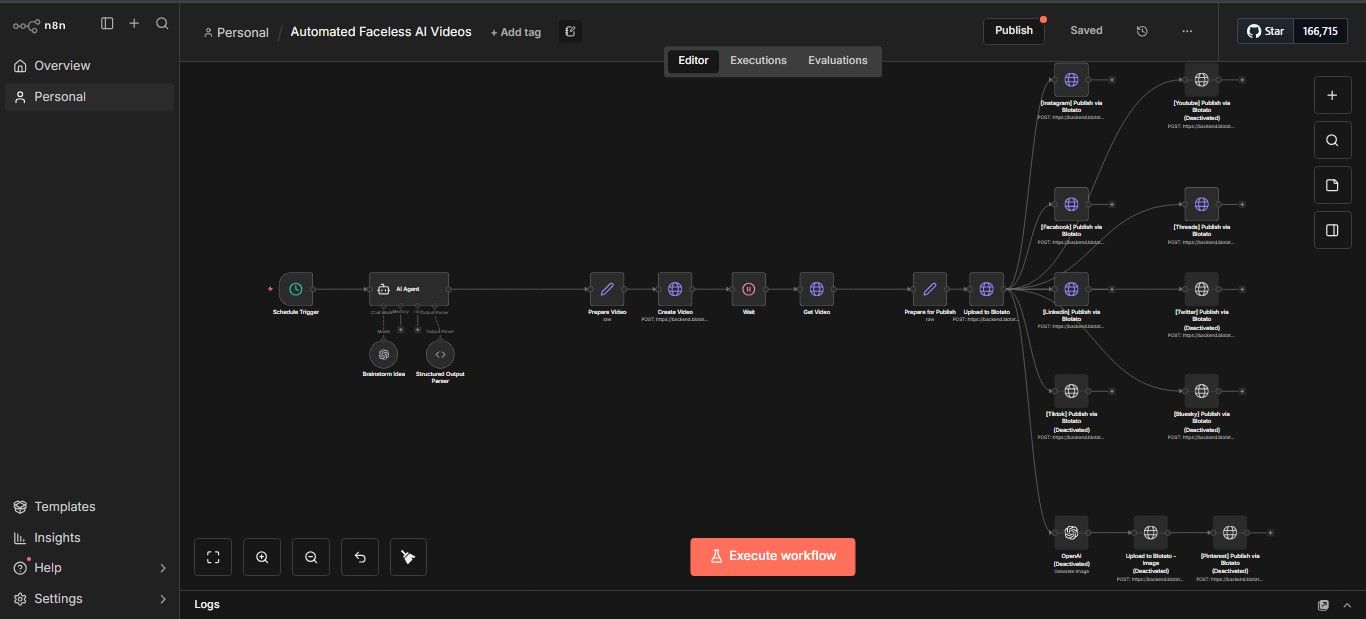Select the Upload to Blotato - Image node
Screen dimensions: 1366x619
click(1150, 533)
